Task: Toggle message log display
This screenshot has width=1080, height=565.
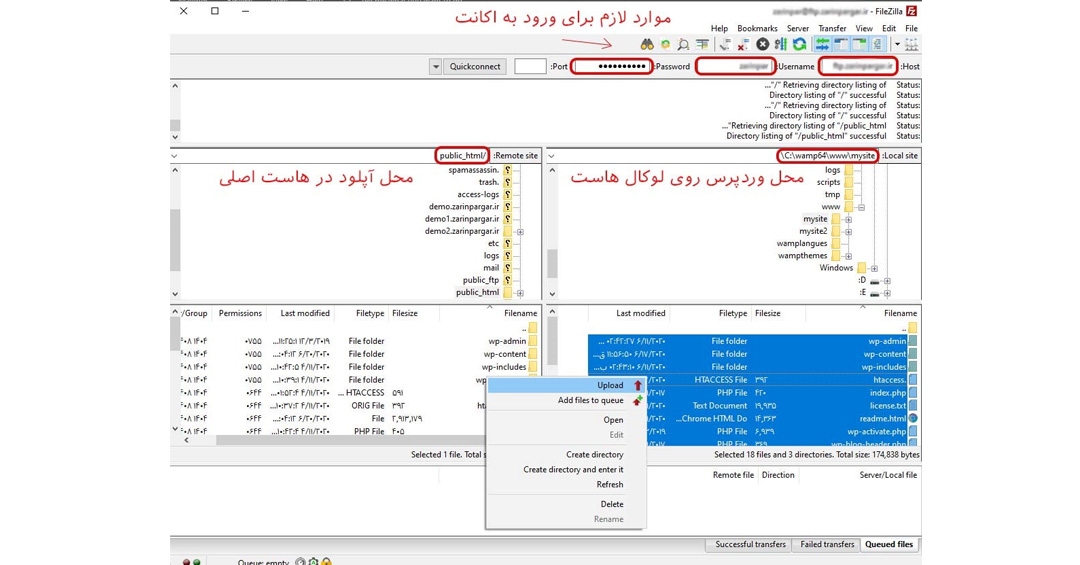Action: [877, 44]
